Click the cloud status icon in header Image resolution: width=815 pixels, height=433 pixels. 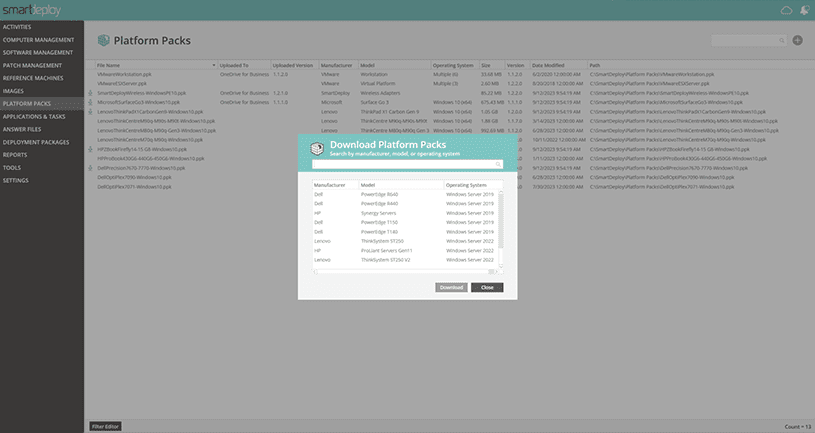coord(786,10)
